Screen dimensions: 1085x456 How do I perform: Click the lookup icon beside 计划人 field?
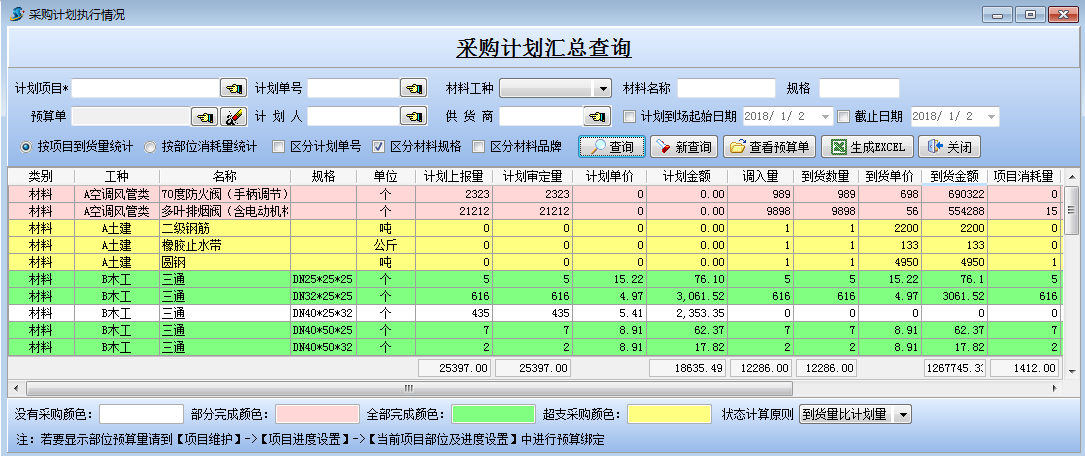click(x=413, y=116)
